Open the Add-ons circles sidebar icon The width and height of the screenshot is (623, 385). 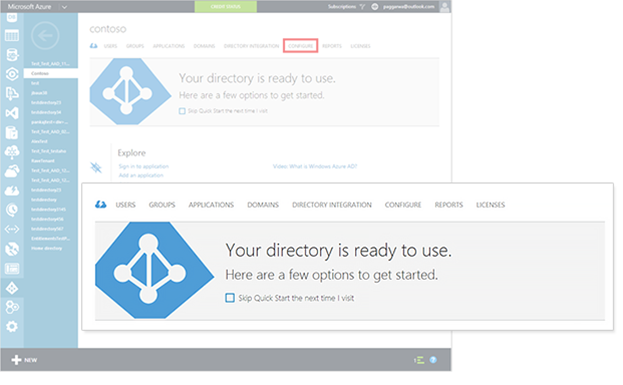pos(12,307)
